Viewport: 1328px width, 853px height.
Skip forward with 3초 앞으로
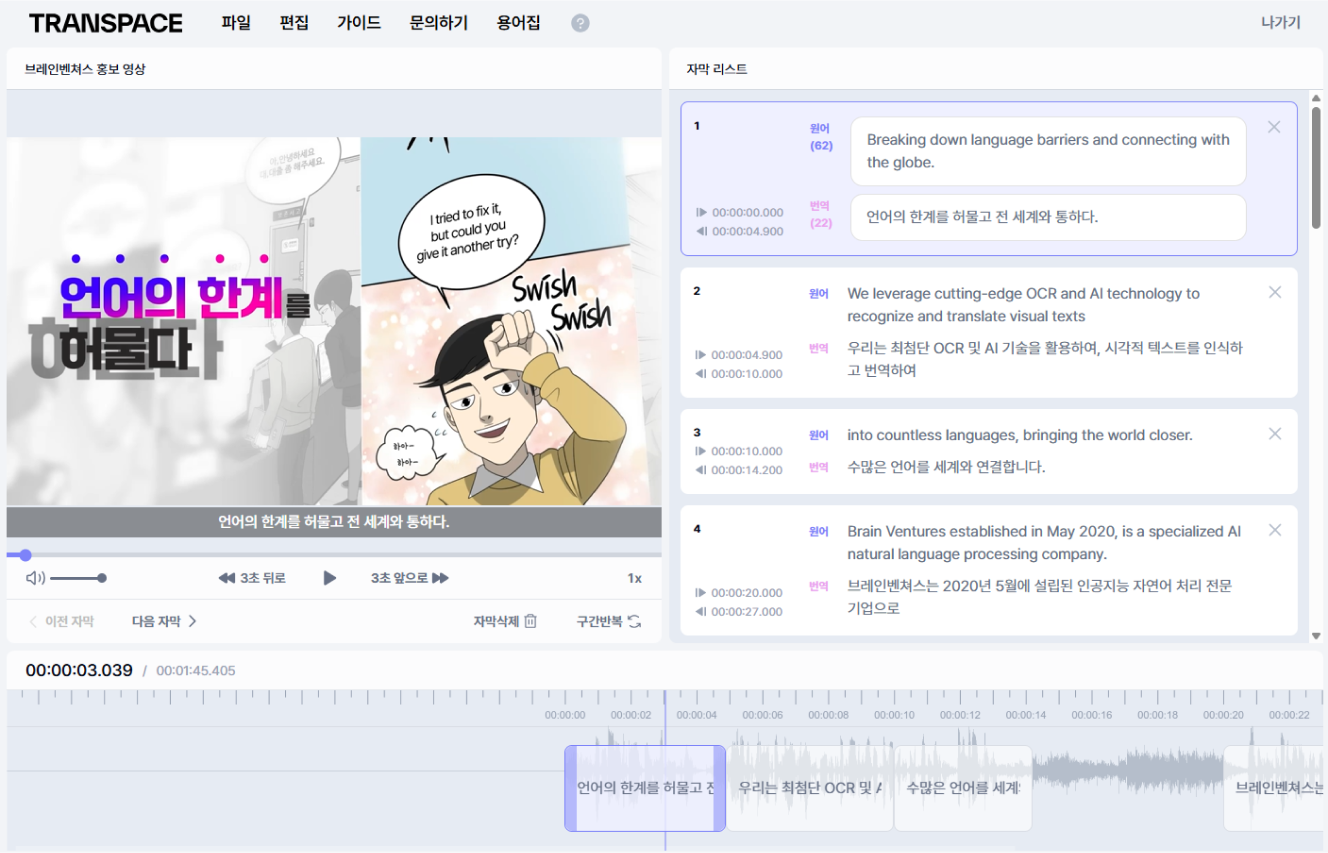pos(409,578)
